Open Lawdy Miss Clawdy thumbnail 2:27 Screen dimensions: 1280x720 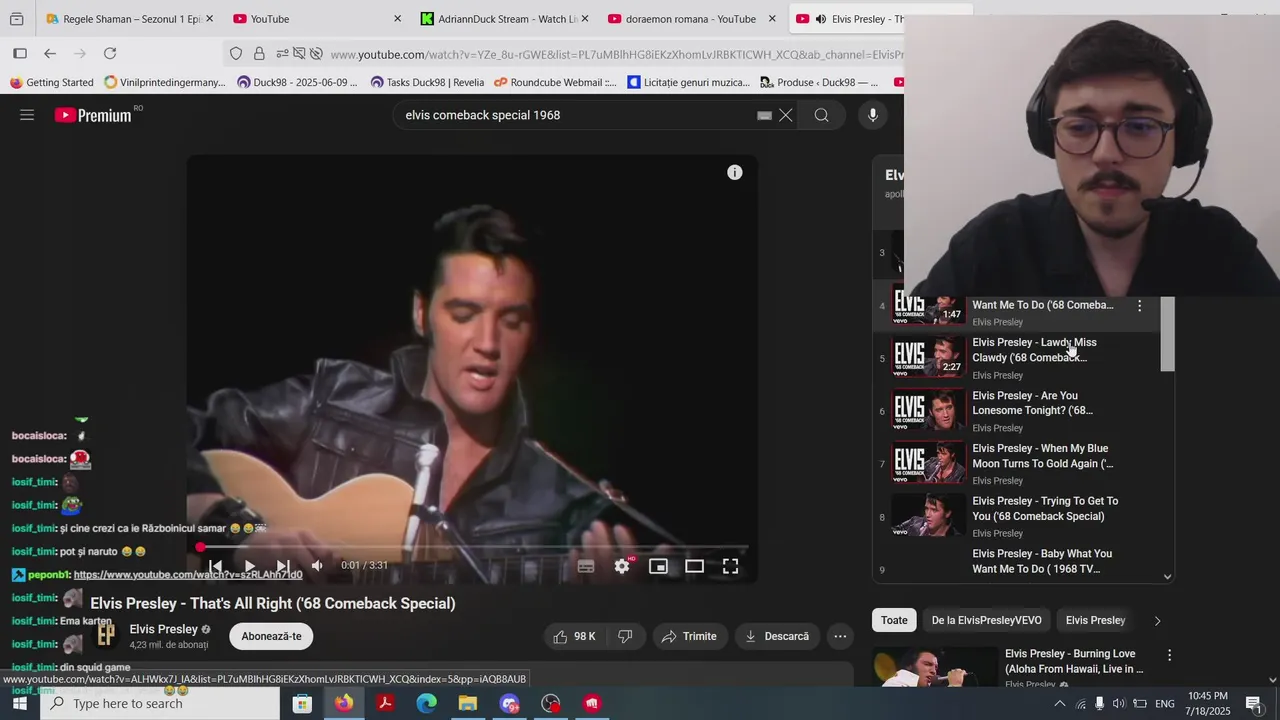[929, 358]
